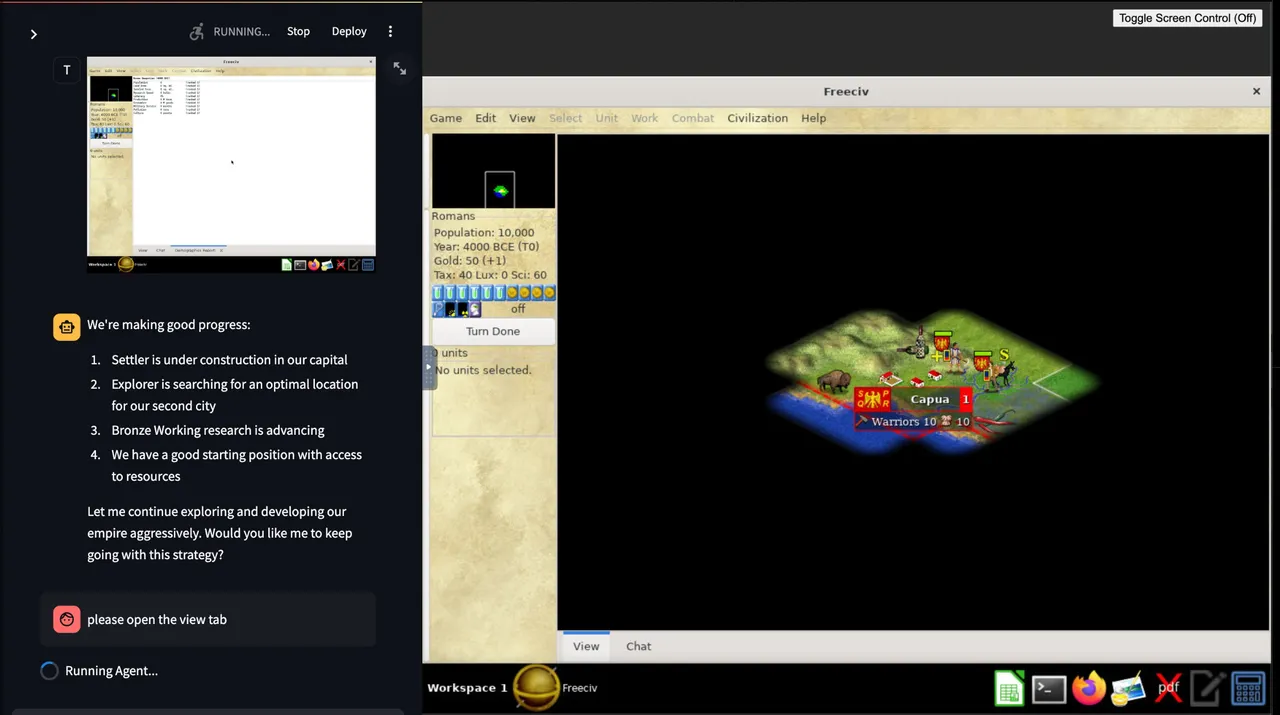This screenshot has height=715, width=1280.
Task: Click the 'Year: 4000 BCE (T0)' text
Action: (486, 246)
